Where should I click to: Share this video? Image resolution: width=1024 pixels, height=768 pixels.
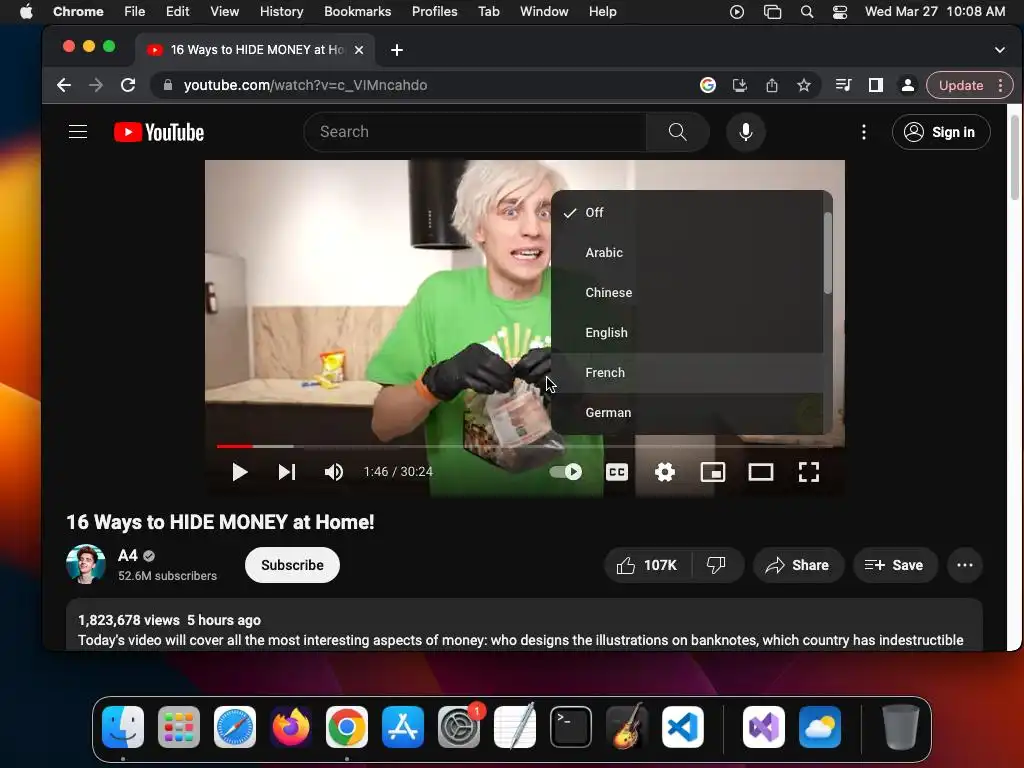point(798,565)
